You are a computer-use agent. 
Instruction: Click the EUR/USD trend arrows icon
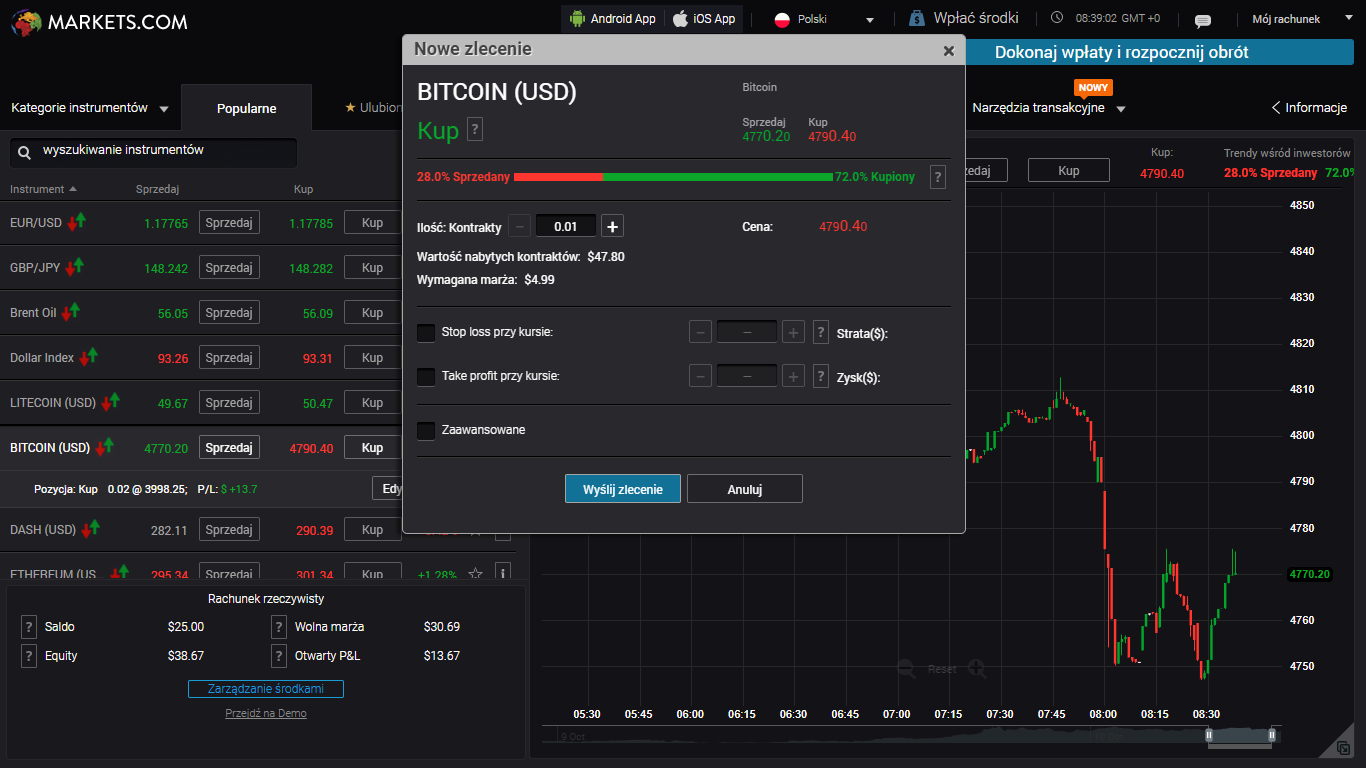point(77,222)
